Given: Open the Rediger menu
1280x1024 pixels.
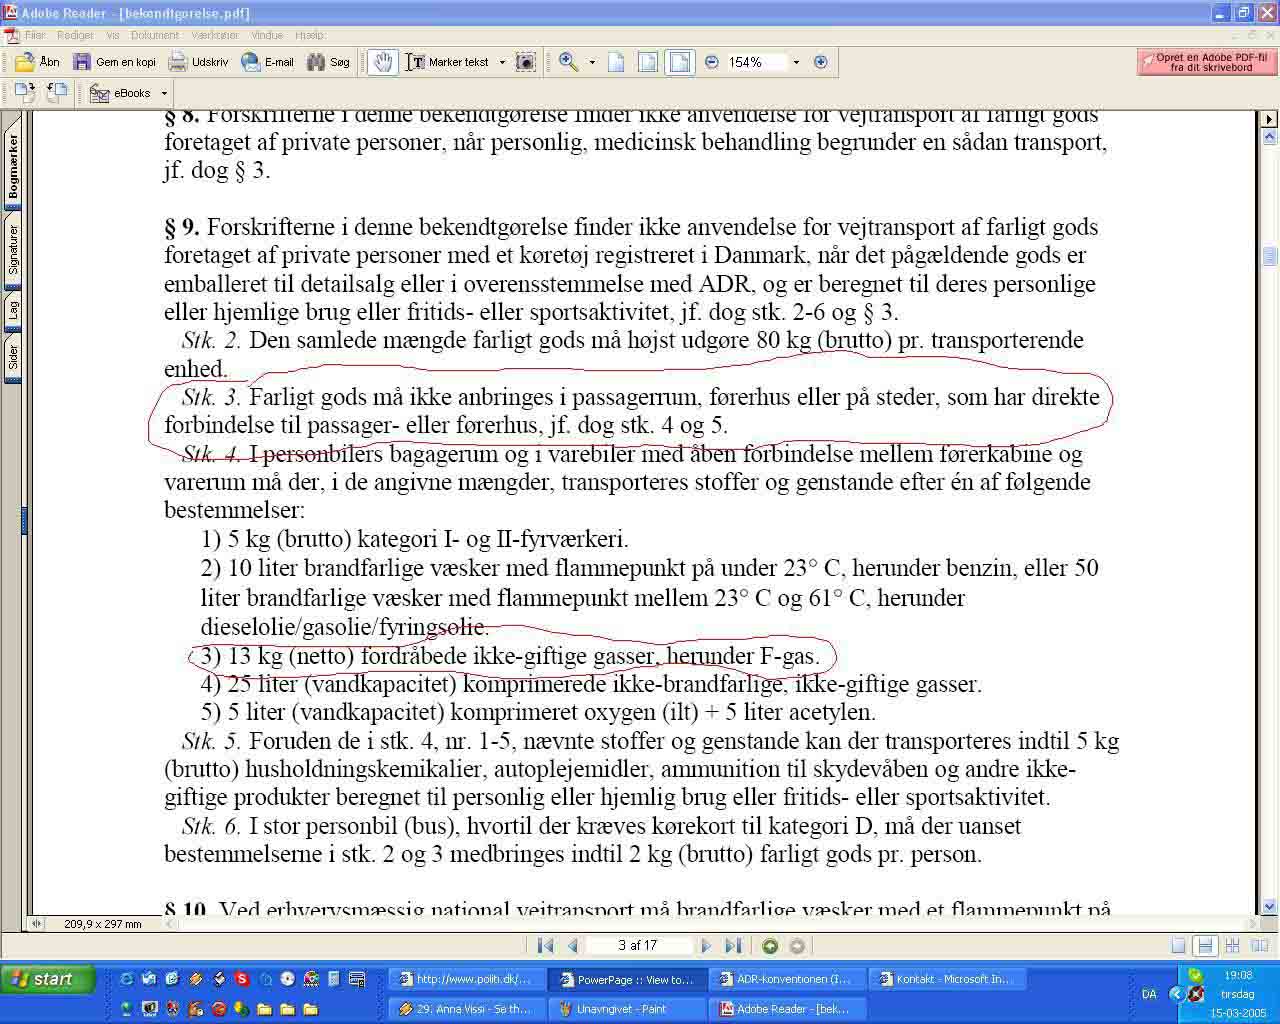Looking at the screenshot, I should pyautogui.click(x=76, y=35).
